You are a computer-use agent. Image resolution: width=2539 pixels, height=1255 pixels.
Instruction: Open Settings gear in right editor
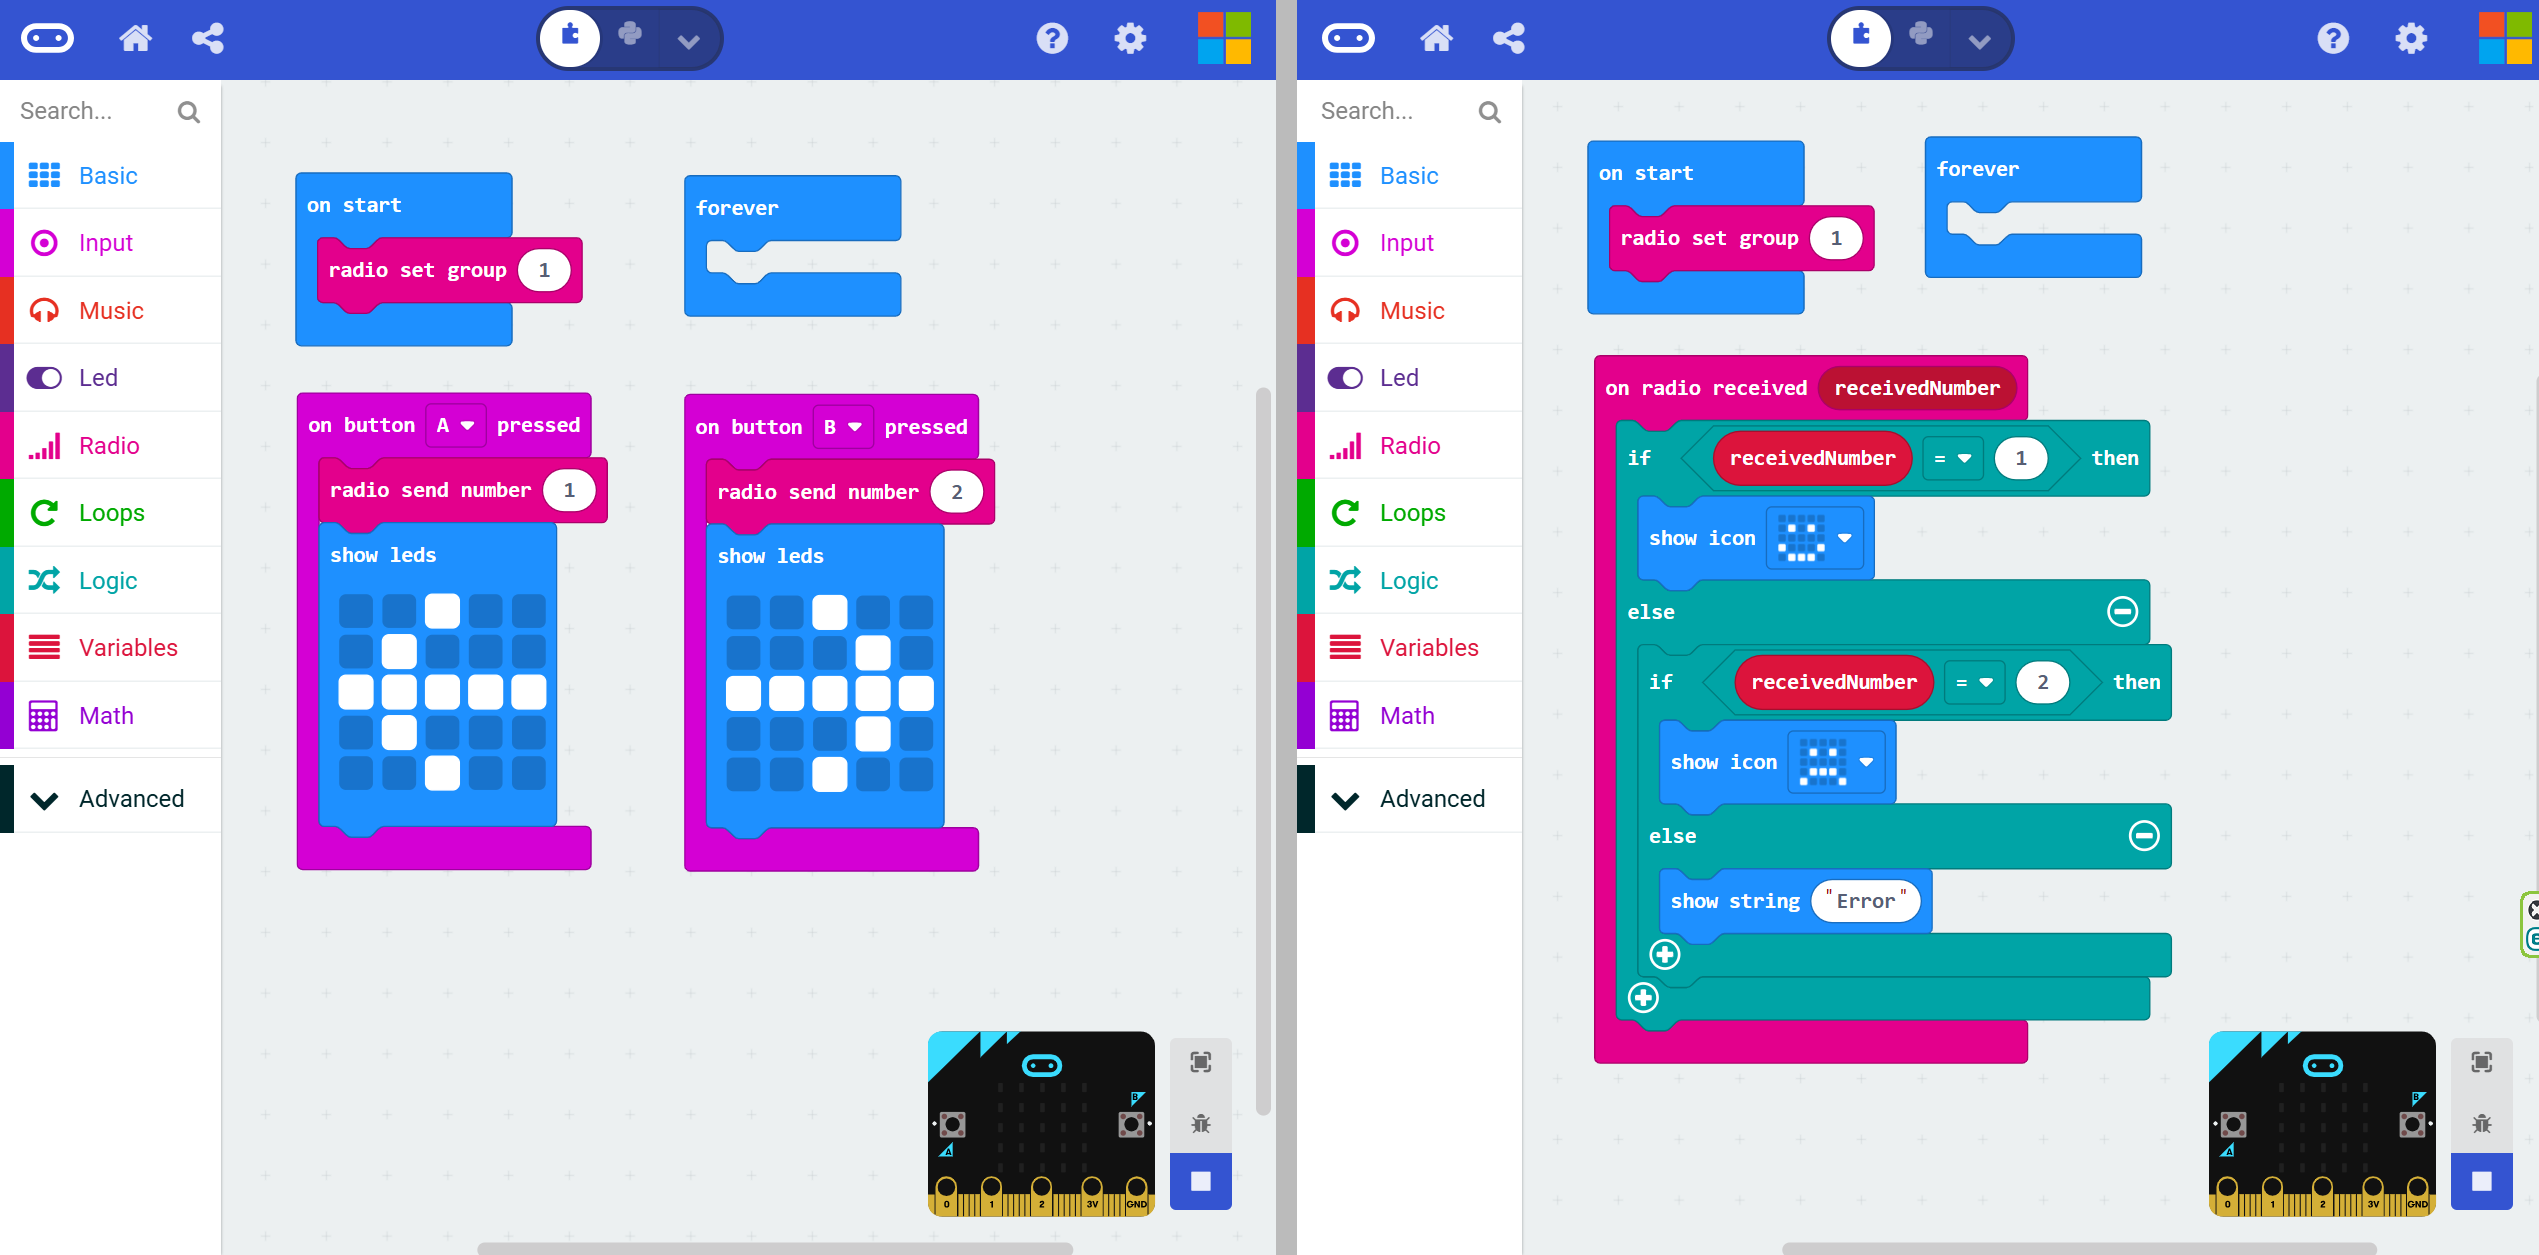coord(2411,39)
